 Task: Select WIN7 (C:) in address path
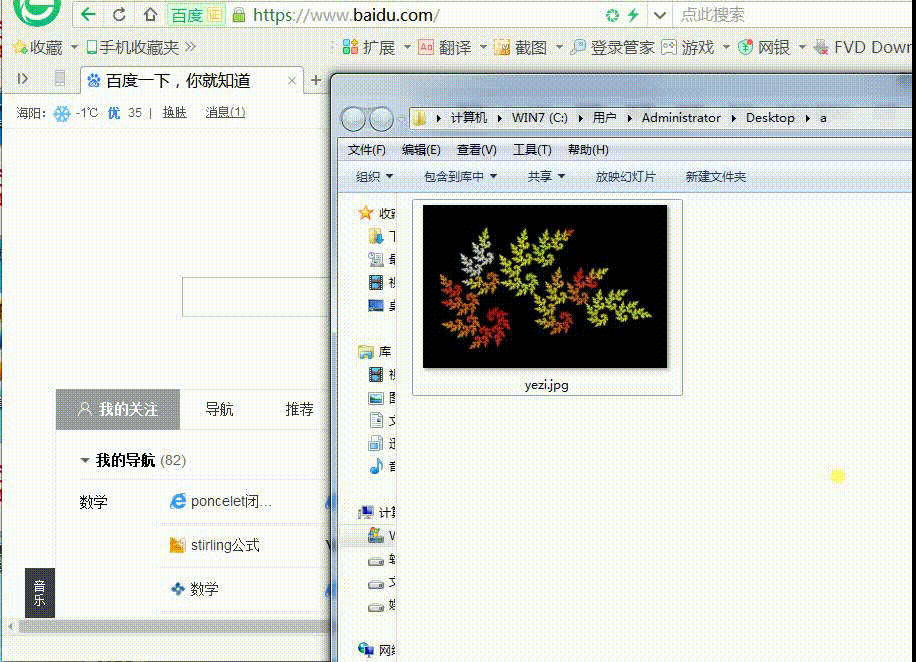(539, 118)
